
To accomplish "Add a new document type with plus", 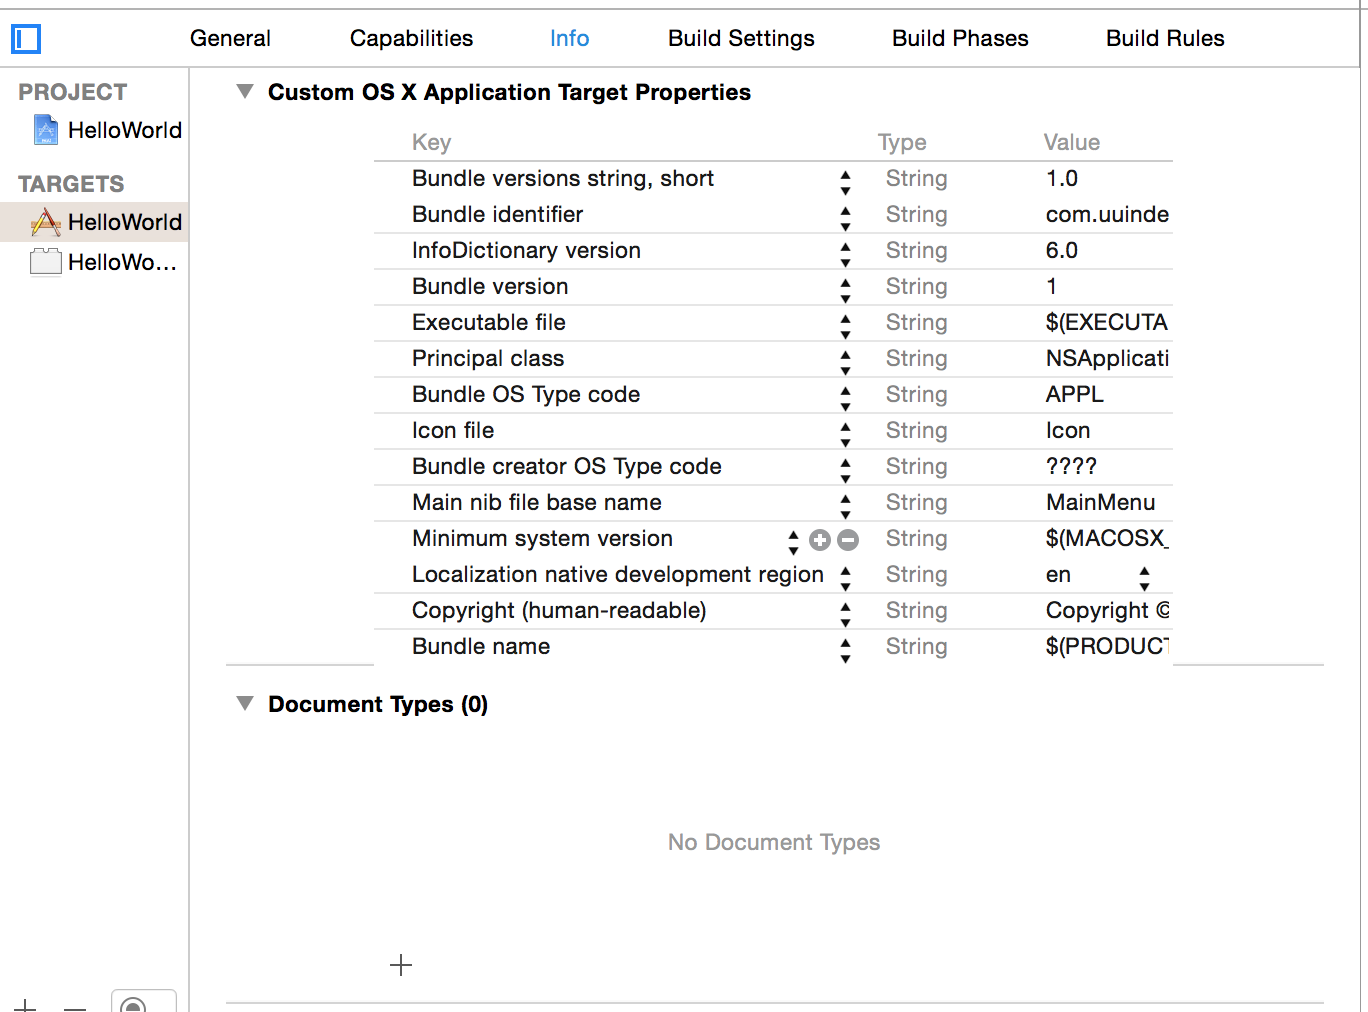I will click(x=401, y=965).
